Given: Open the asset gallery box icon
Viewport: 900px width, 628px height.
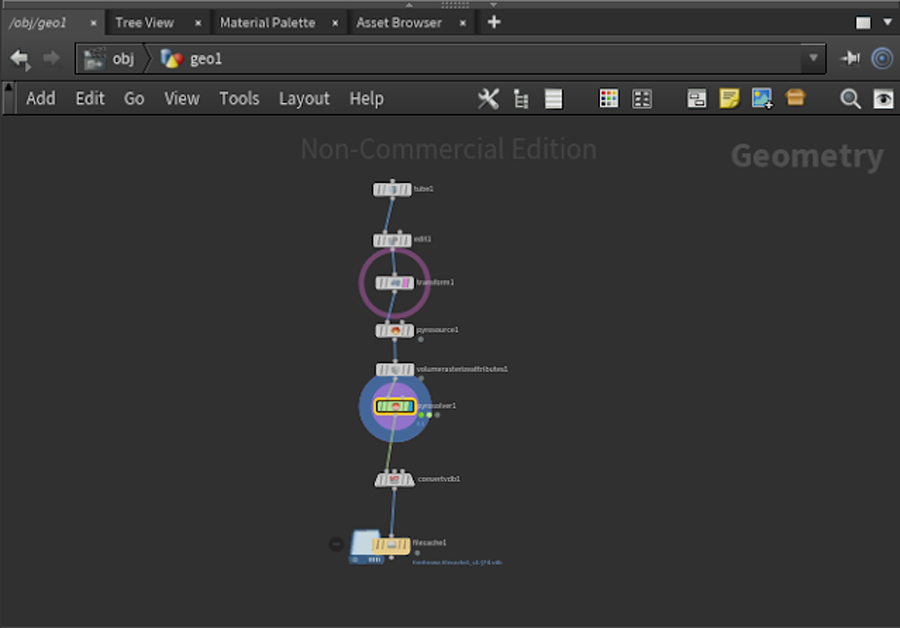Looking at the screenshot, I should [796, 99].
